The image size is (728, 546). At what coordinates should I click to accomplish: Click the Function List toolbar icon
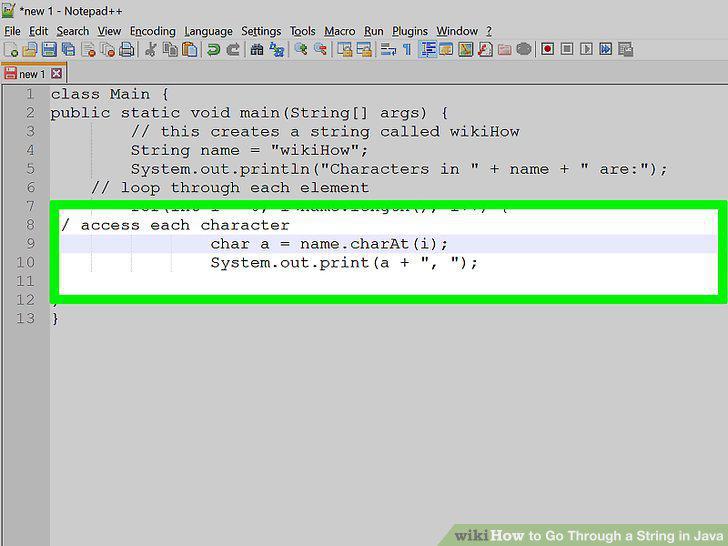(485, 49)
